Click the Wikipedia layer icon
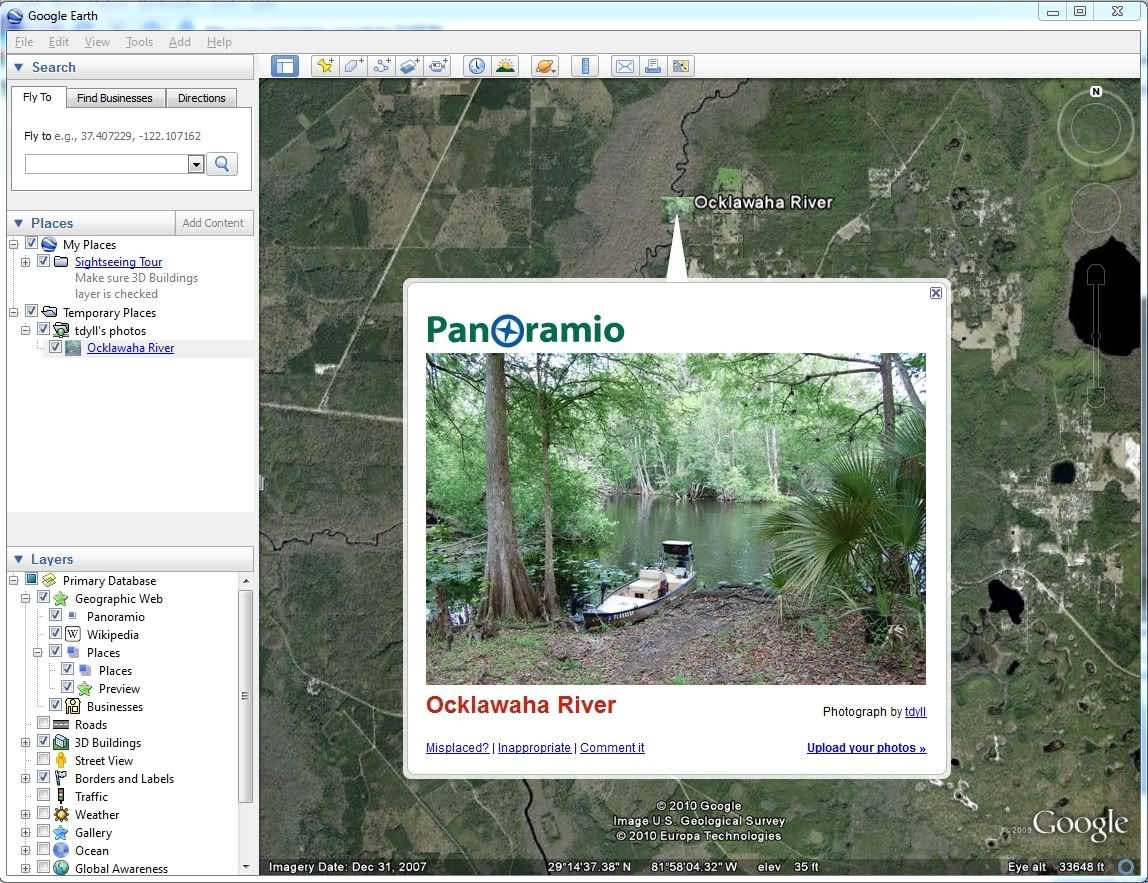Viewport: 1148px width, 883px height. coord(72,634)
